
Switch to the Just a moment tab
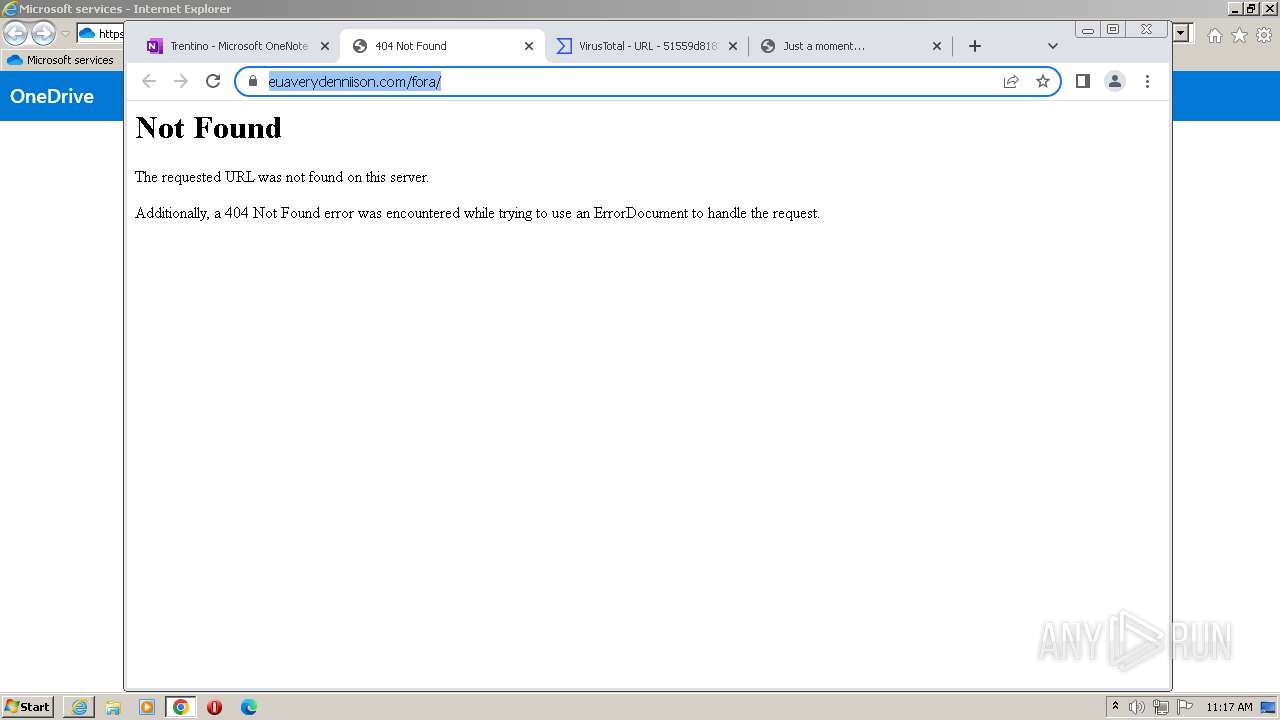(x=850, y=46)
